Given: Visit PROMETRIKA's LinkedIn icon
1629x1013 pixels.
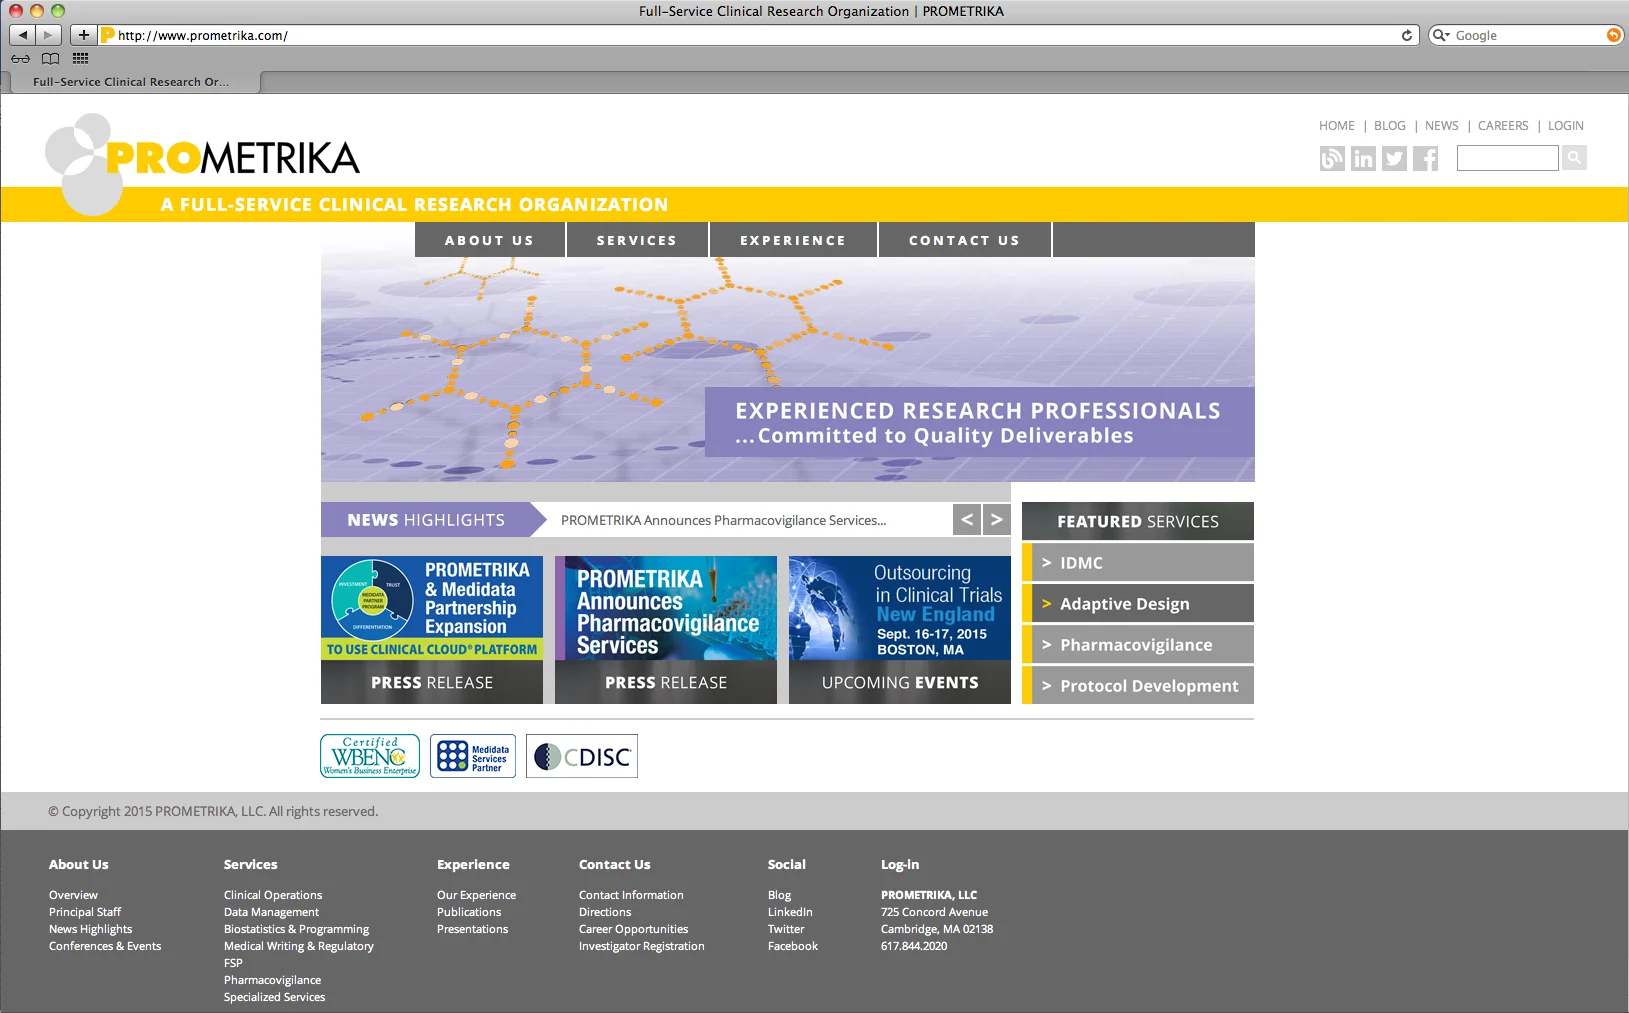Looking at the screenshot, I should 1363,158.
